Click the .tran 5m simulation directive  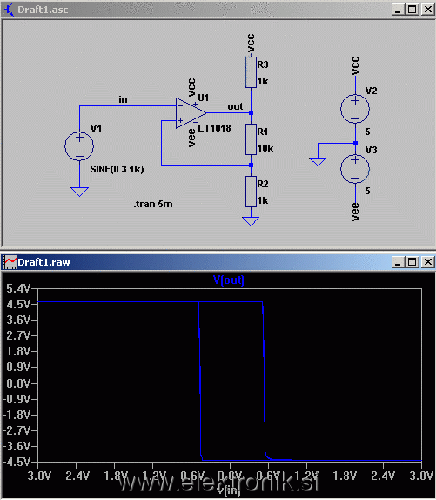153,204
